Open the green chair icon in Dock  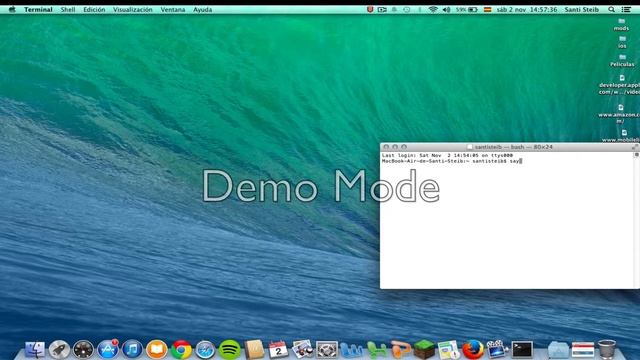point(376,350)
